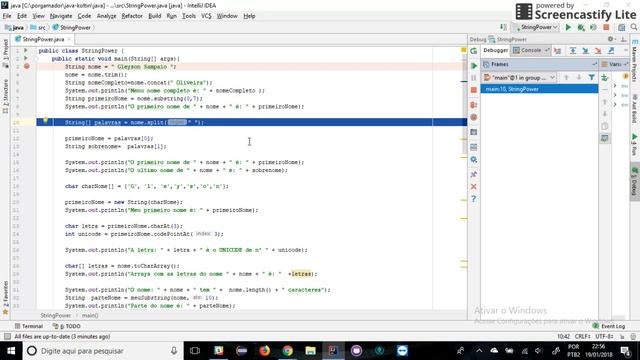Toggle Mute Breakpoints in Debug panel
Viewport: 640px width, 360px height.
[473, 117]
